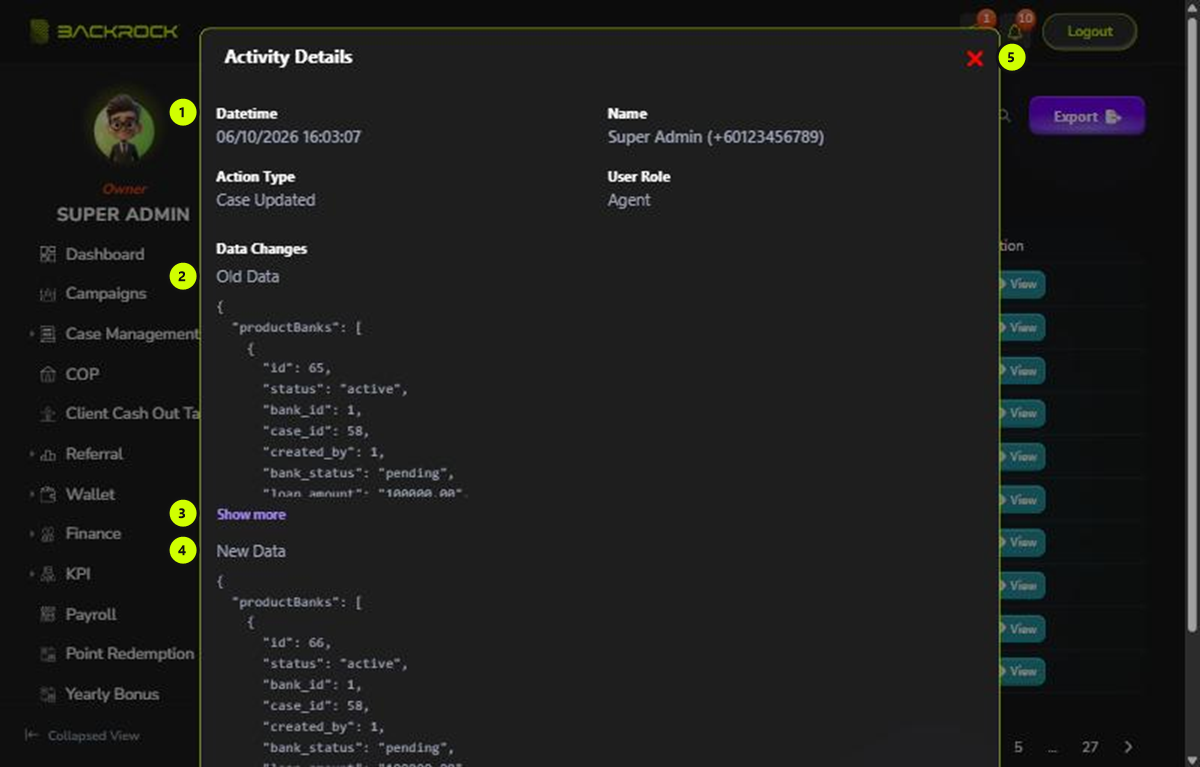This screenshot has height=767, width=1200.
Task: Click the purple Export button
Action: 1087,116
